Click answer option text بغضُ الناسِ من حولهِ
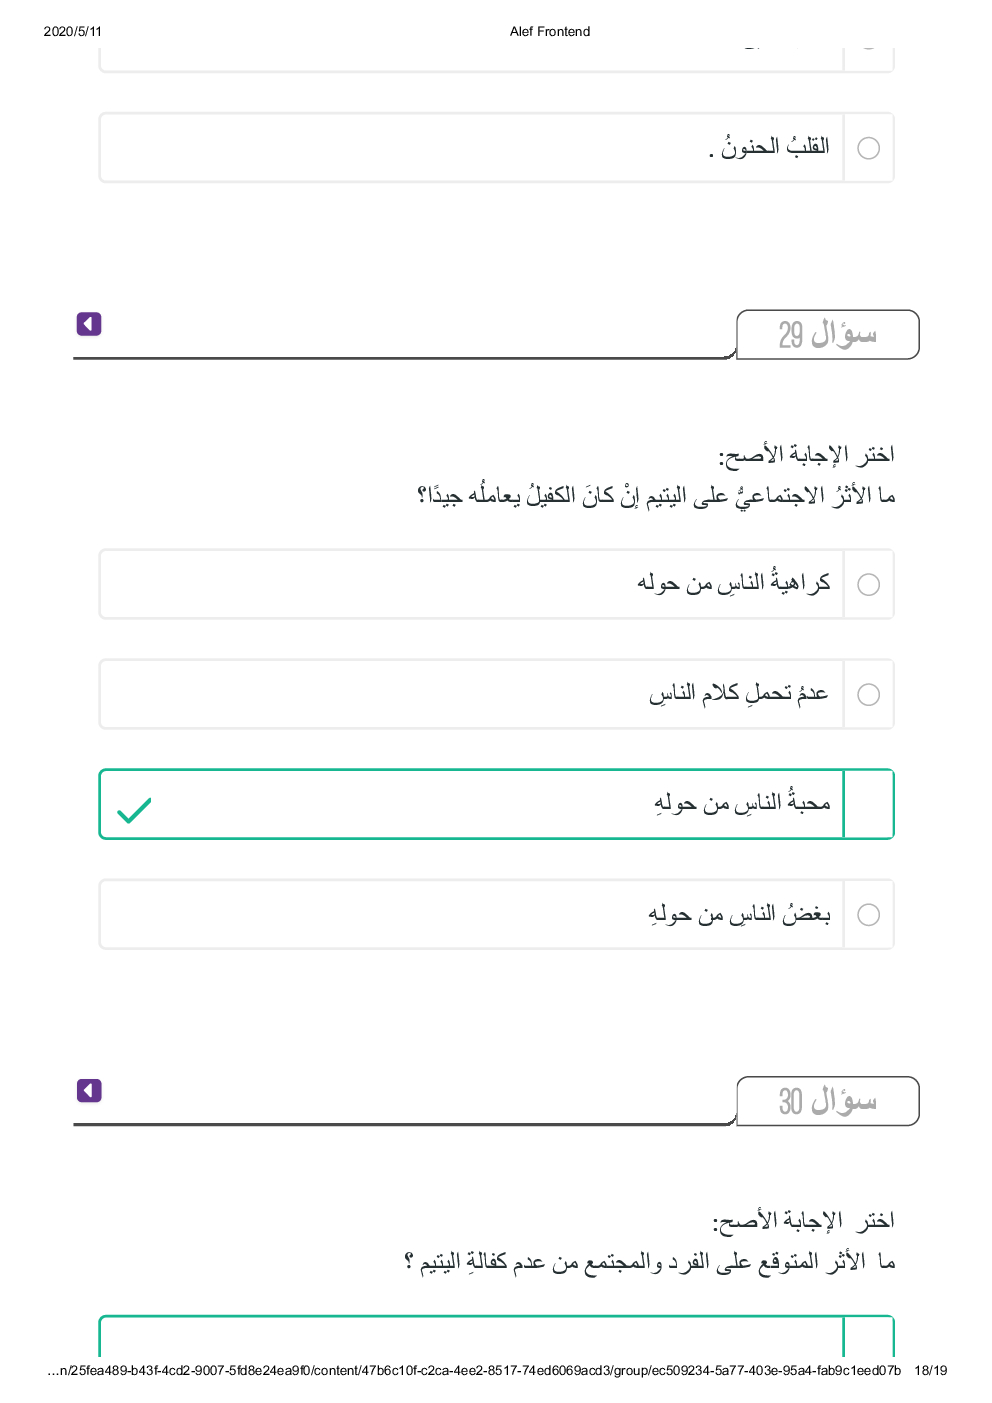Image resolution: width=992 pixels, height=1403 pixels. point(739,914)
